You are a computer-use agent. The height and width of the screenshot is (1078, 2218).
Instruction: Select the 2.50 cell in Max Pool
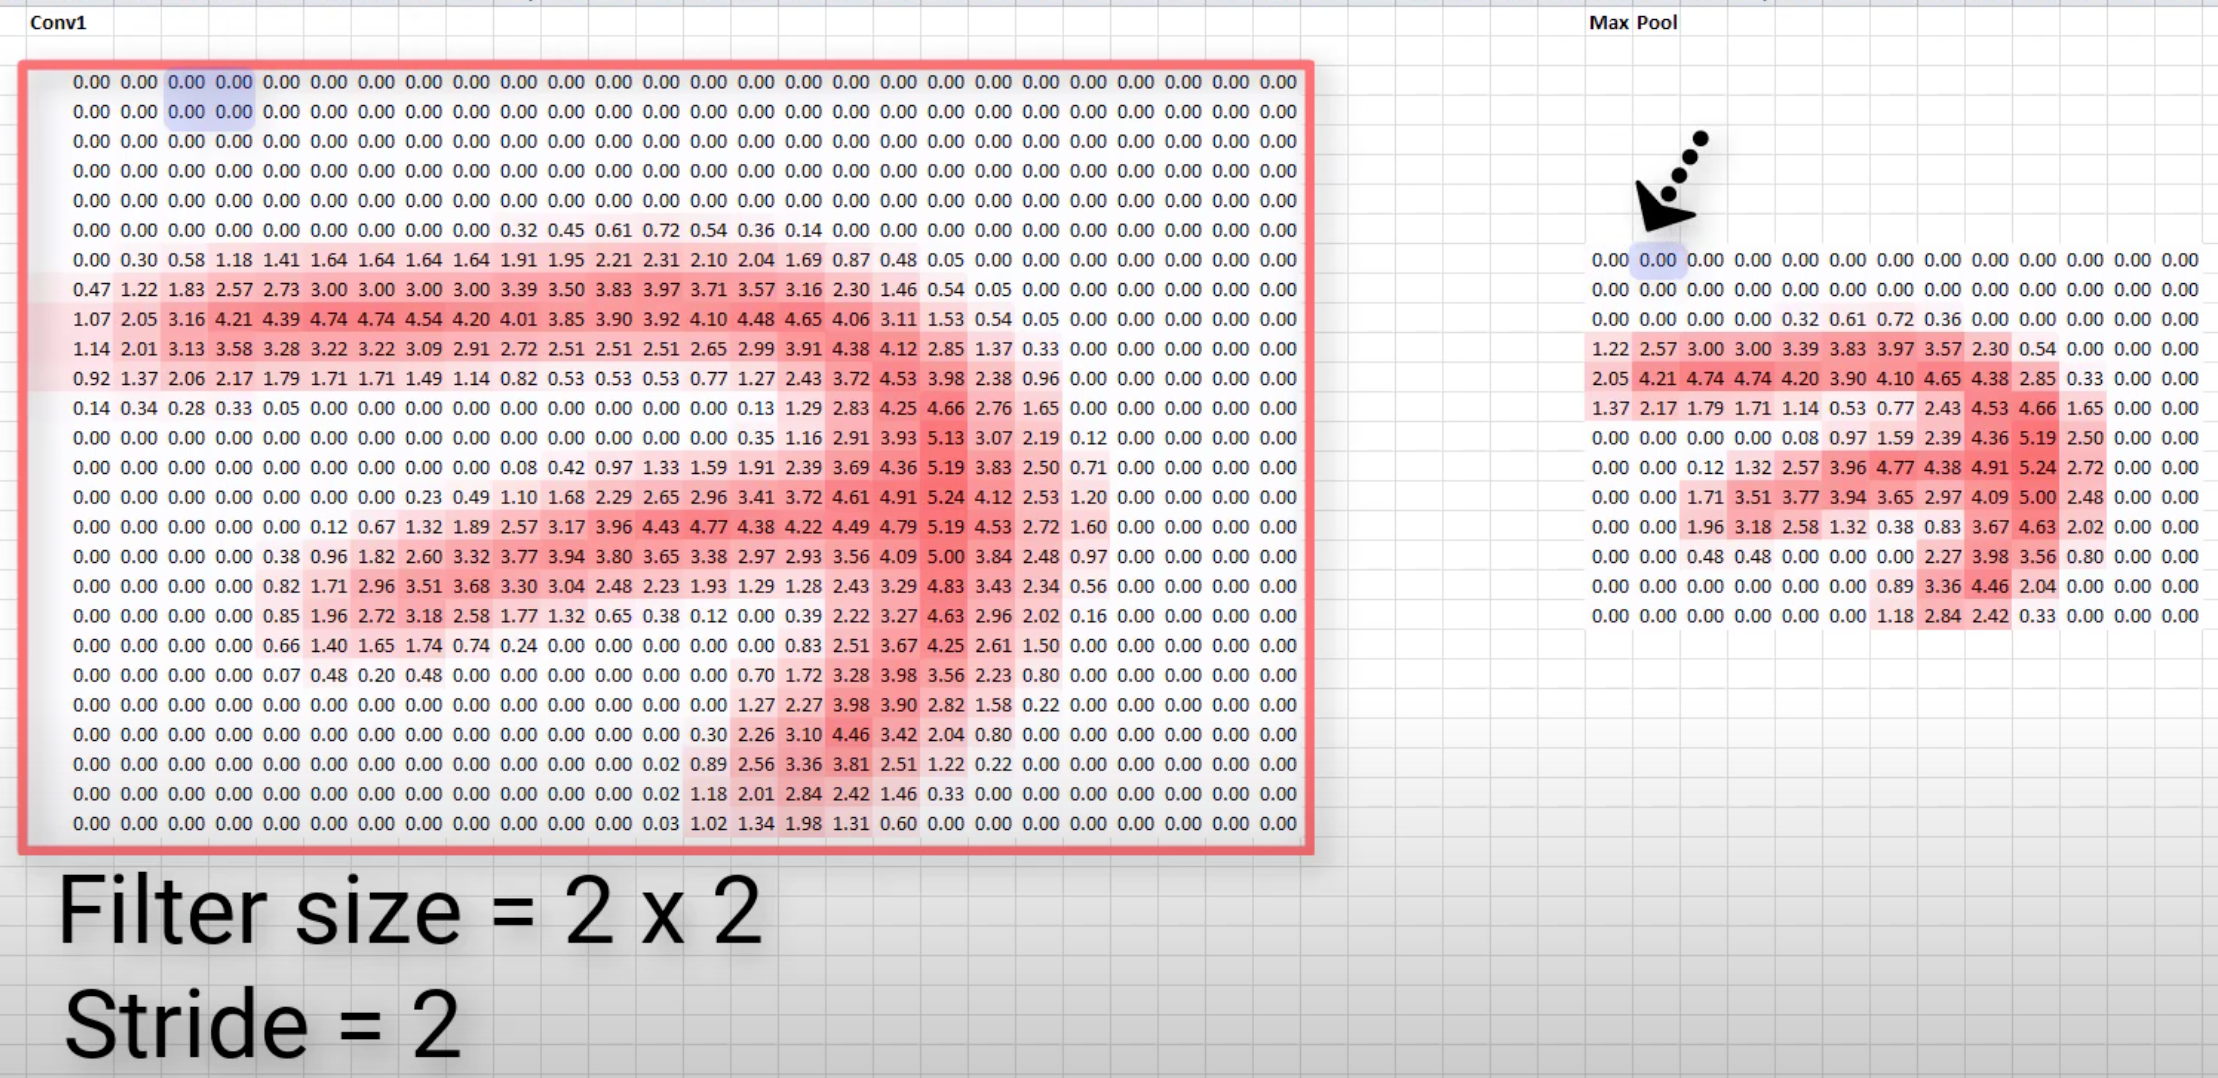pyautogui.click(x=2085, y=438)
